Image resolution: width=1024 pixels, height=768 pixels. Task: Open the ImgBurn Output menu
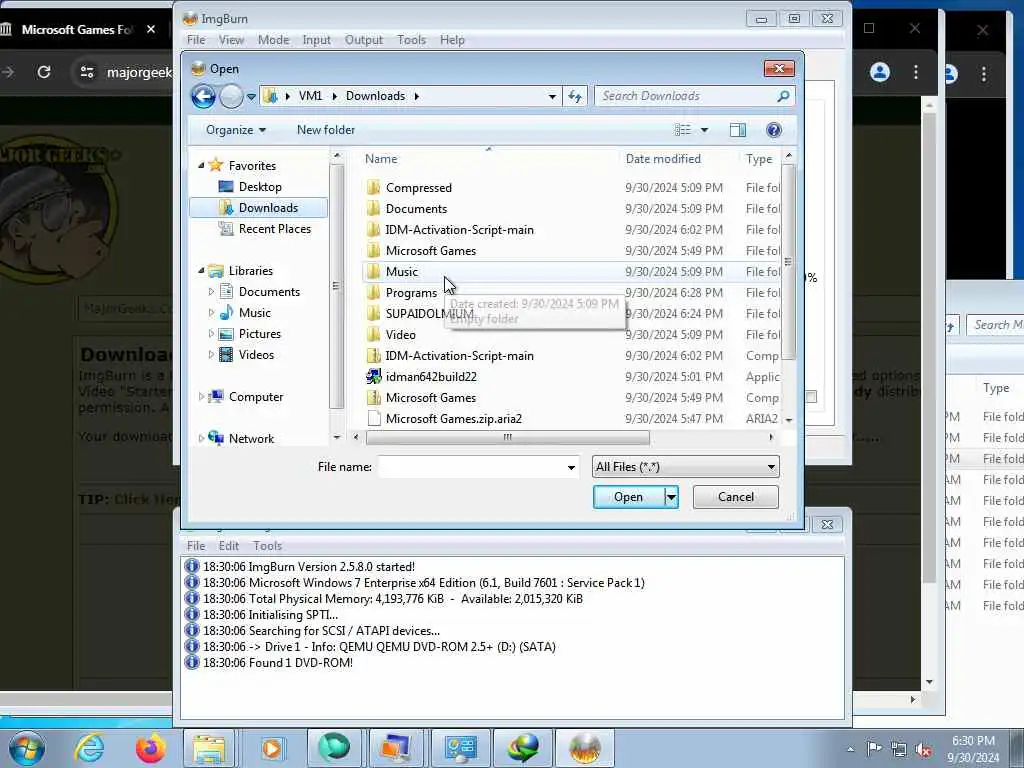[x=364, y=40]
